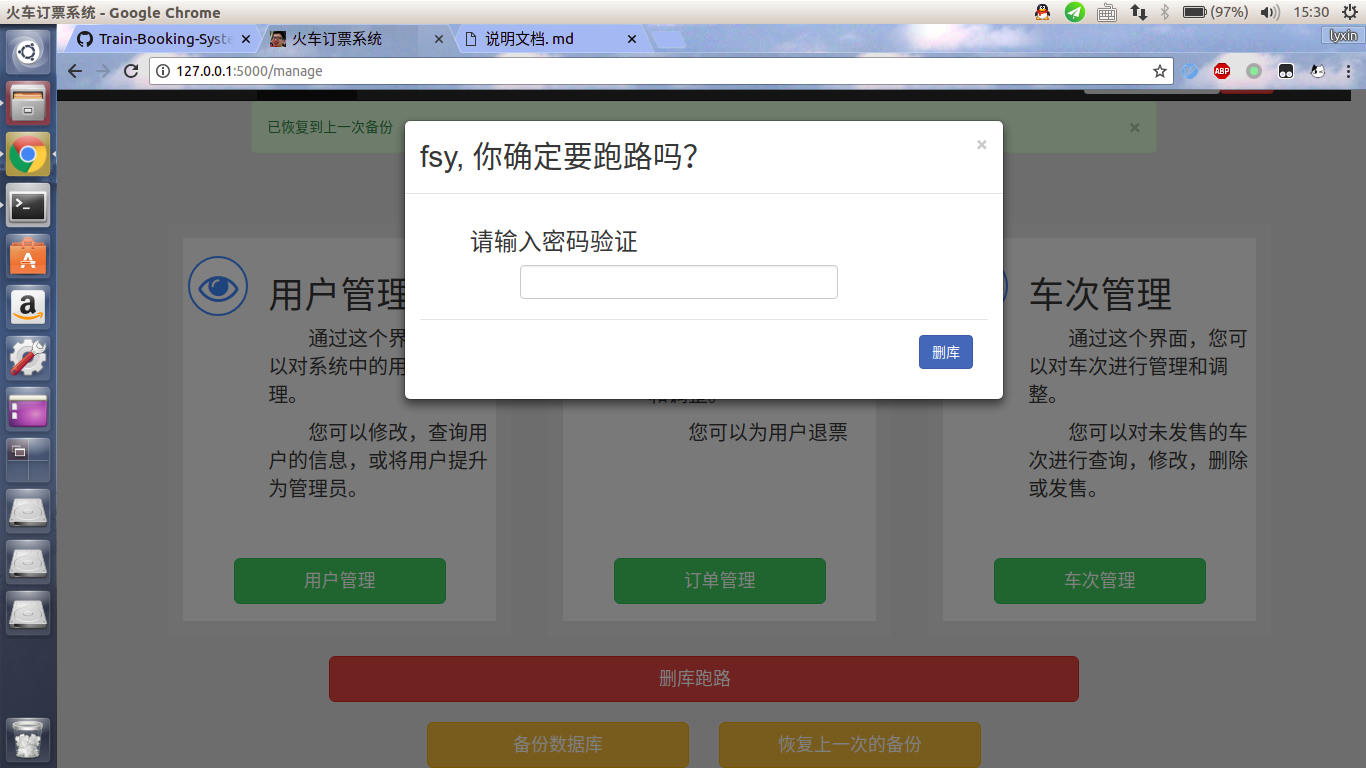Close the 说明文档.md tab
The width and height of the screenshot is (1366, 768).
click(x=631, y=39)
